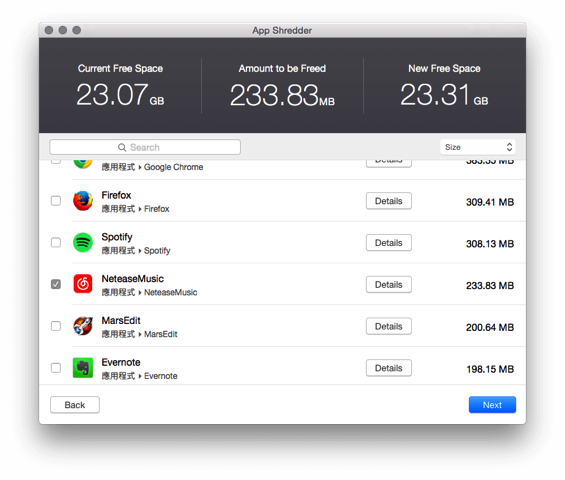Click the 308.13 MB size value
565x480 pixels.
pyautogui.click(x=490, y=244)
